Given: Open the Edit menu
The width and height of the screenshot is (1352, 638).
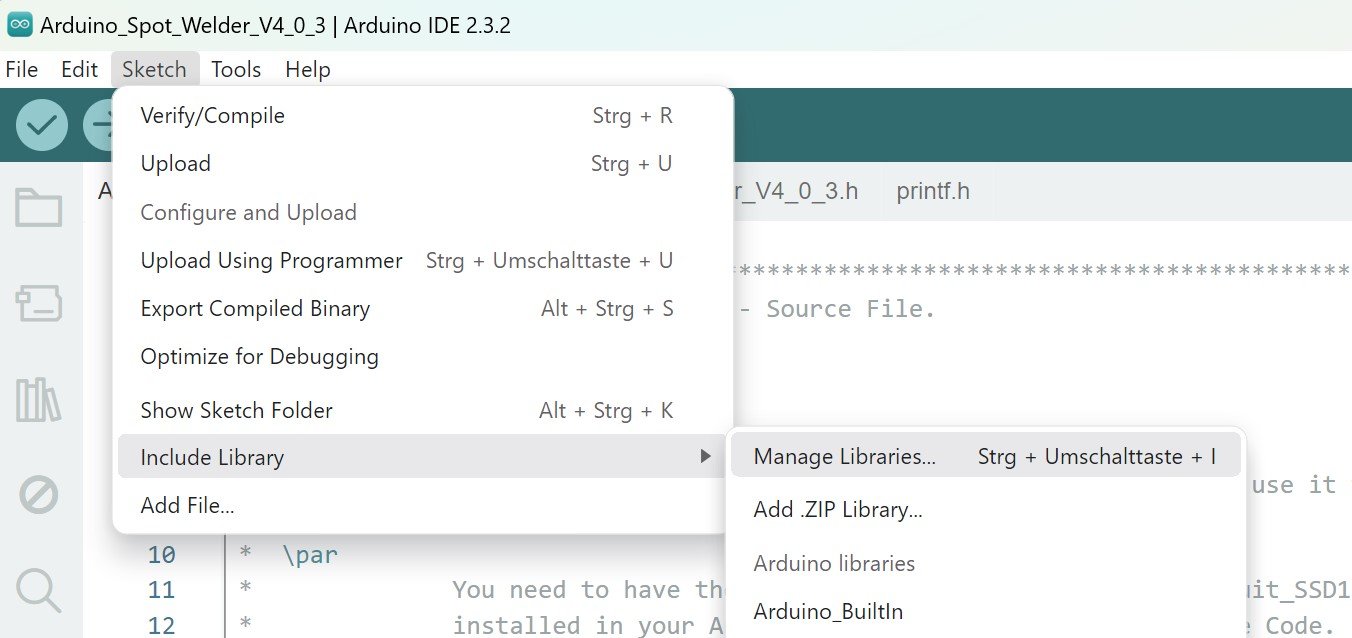Looking at the screenshot, I should [x=79, y=69].
